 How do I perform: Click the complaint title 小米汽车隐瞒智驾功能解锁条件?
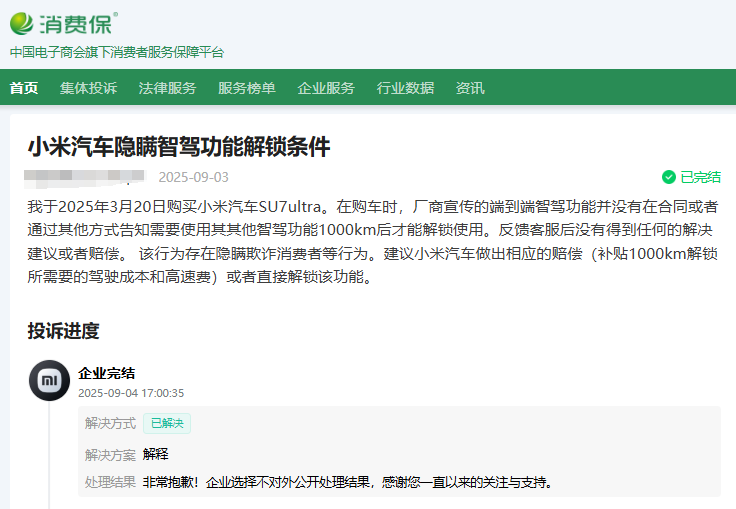[x=179, y=147]
